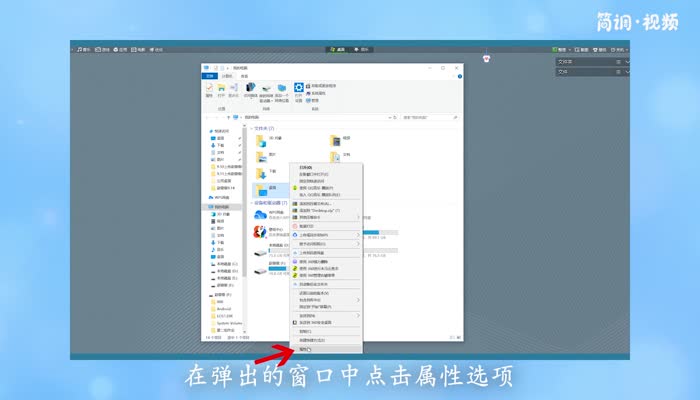Click the Up arrow navigation button
Viewport: 700px width, 400px height.
coord(228,117)
